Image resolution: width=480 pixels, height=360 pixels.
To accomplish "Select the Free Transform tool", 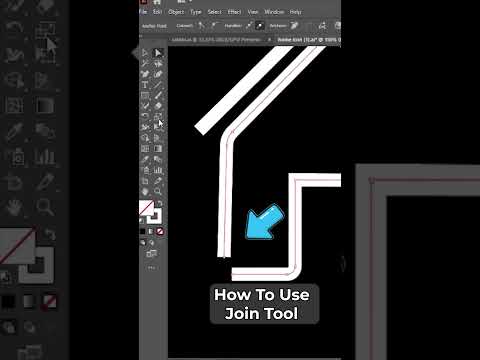I will 158,127.
